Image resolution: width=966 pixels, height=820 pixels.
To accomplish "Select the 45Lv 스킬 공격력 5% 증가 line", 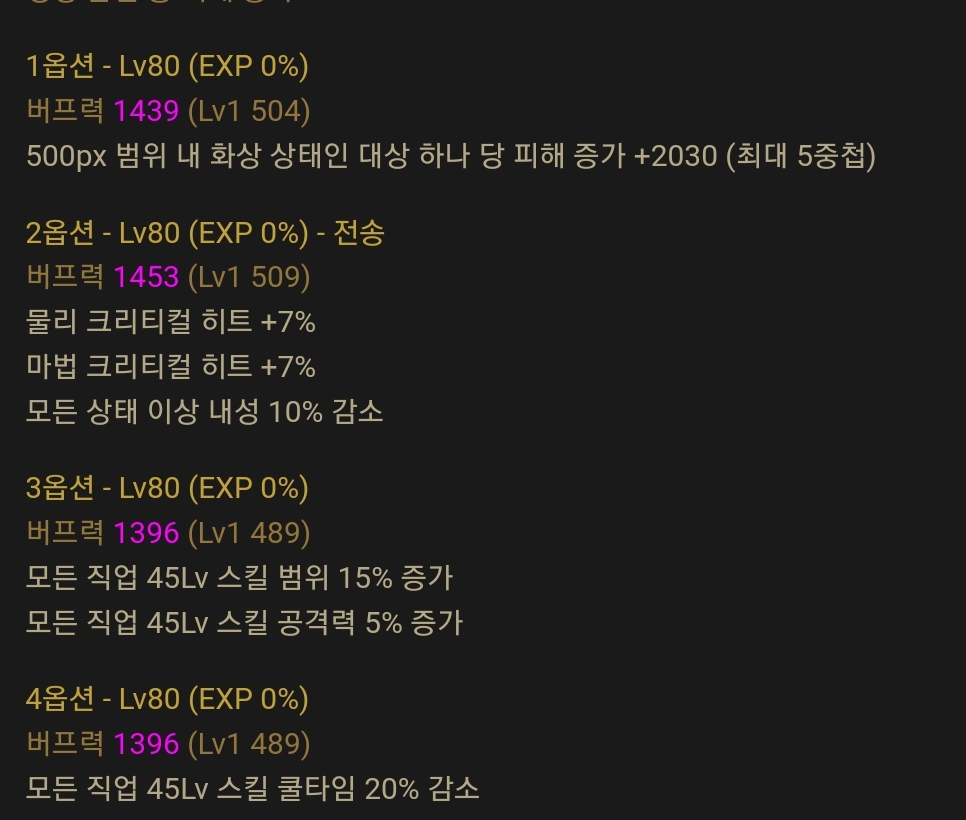I will click(x=244, y=623).
